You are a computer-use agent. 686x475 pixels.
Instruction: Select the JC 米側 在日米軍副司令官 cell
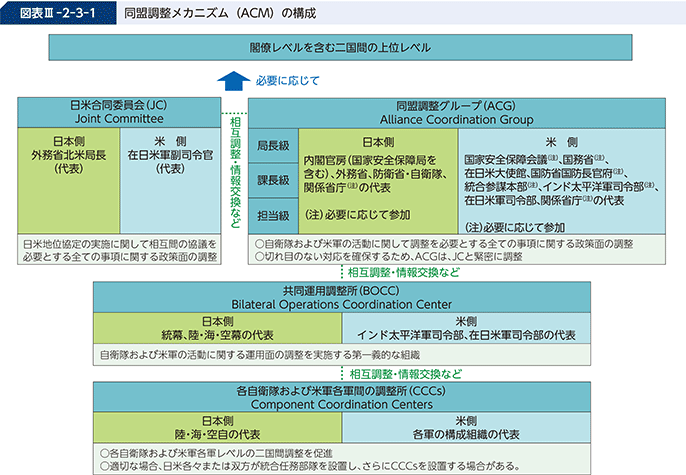(169, 177)
